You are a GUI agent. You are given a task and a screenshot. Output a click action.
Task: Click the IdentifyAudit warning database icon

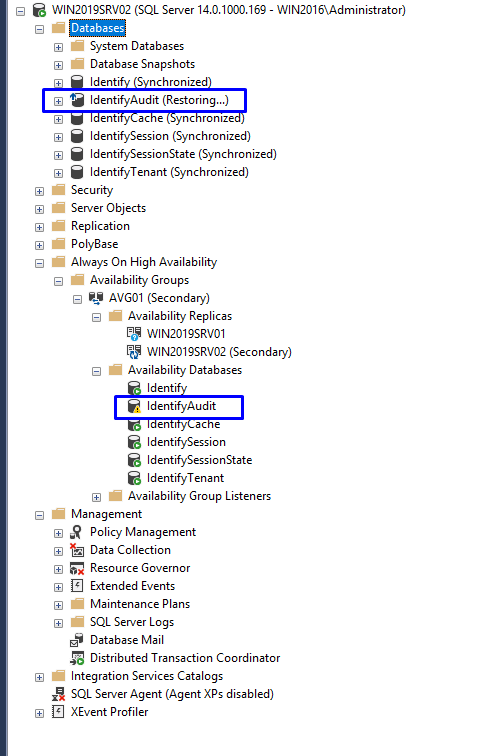coord(134,406)
